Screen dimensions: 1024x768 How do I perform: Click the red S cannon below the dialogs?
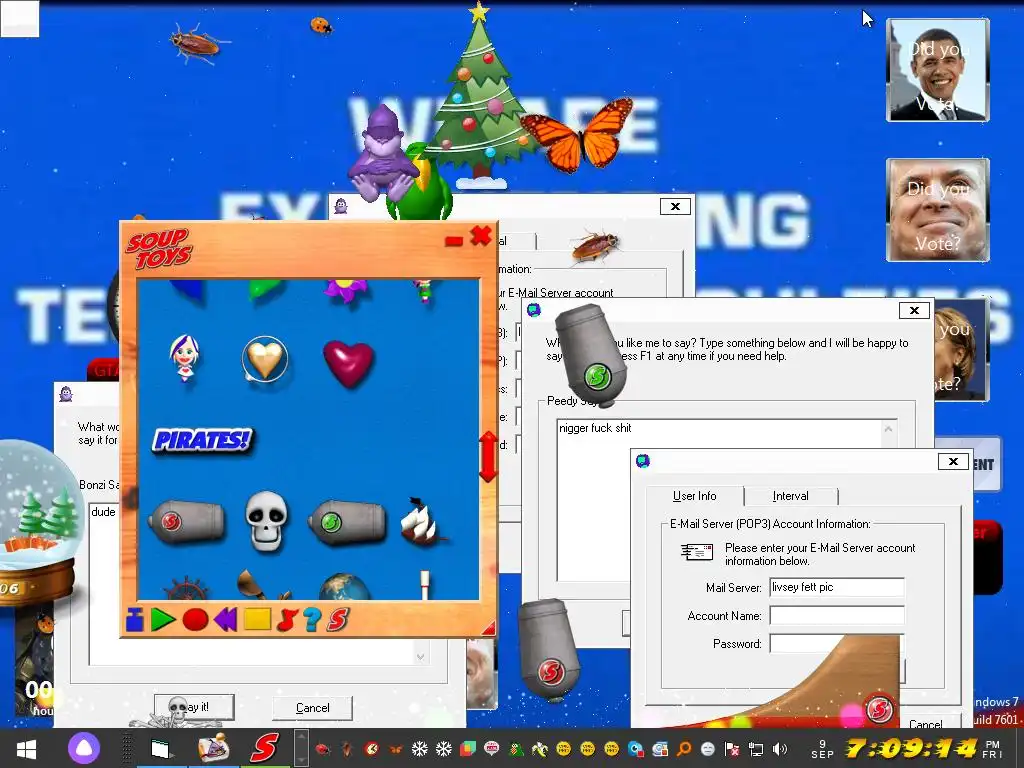coord(549,650)
